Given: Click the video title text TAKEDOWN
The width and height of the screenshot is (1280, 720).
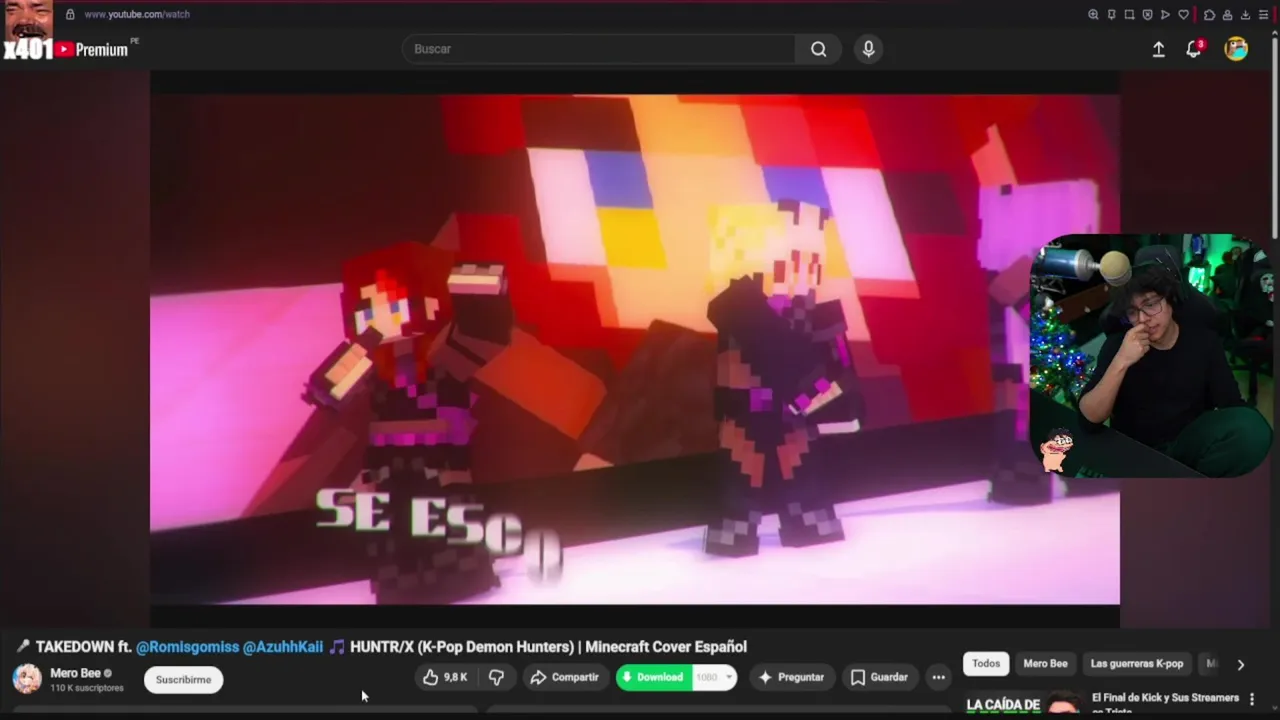Looking at the screenshot, I should coord(75,647).
